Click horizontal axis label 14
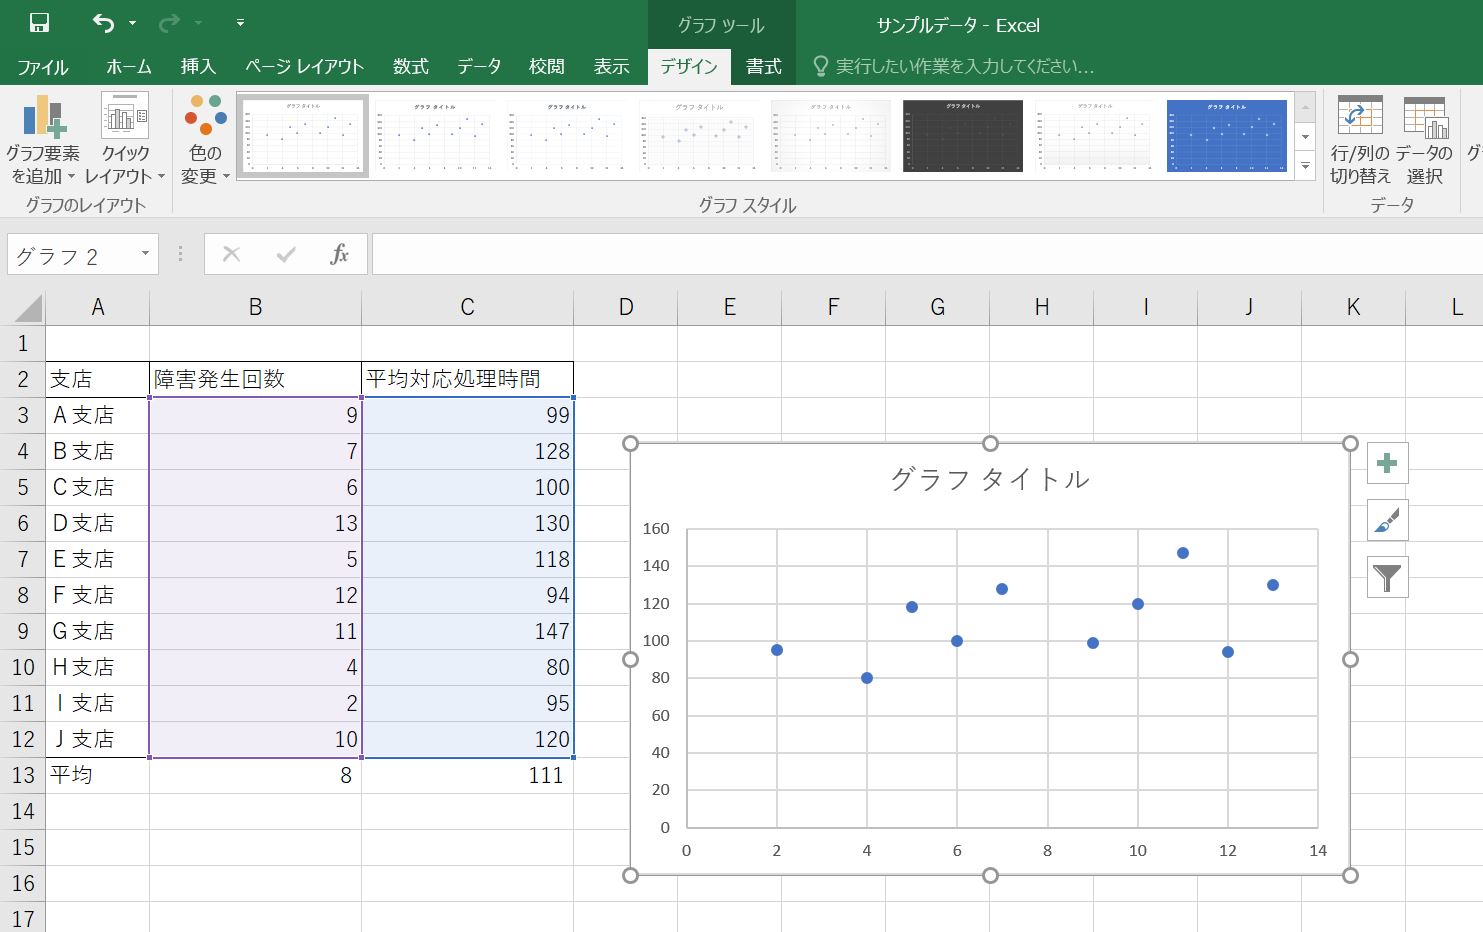Image resolution: width=1483 pixels, height=932 pixels. (x=1318, y=851)
